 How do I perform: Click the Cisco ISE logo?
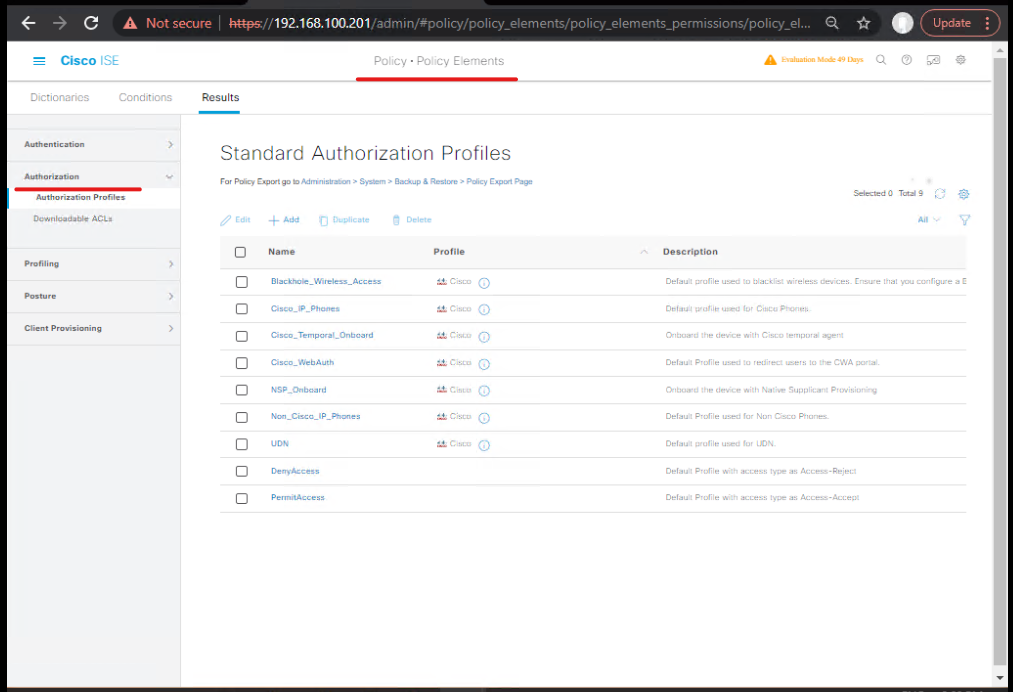click(x=90, y=61)
